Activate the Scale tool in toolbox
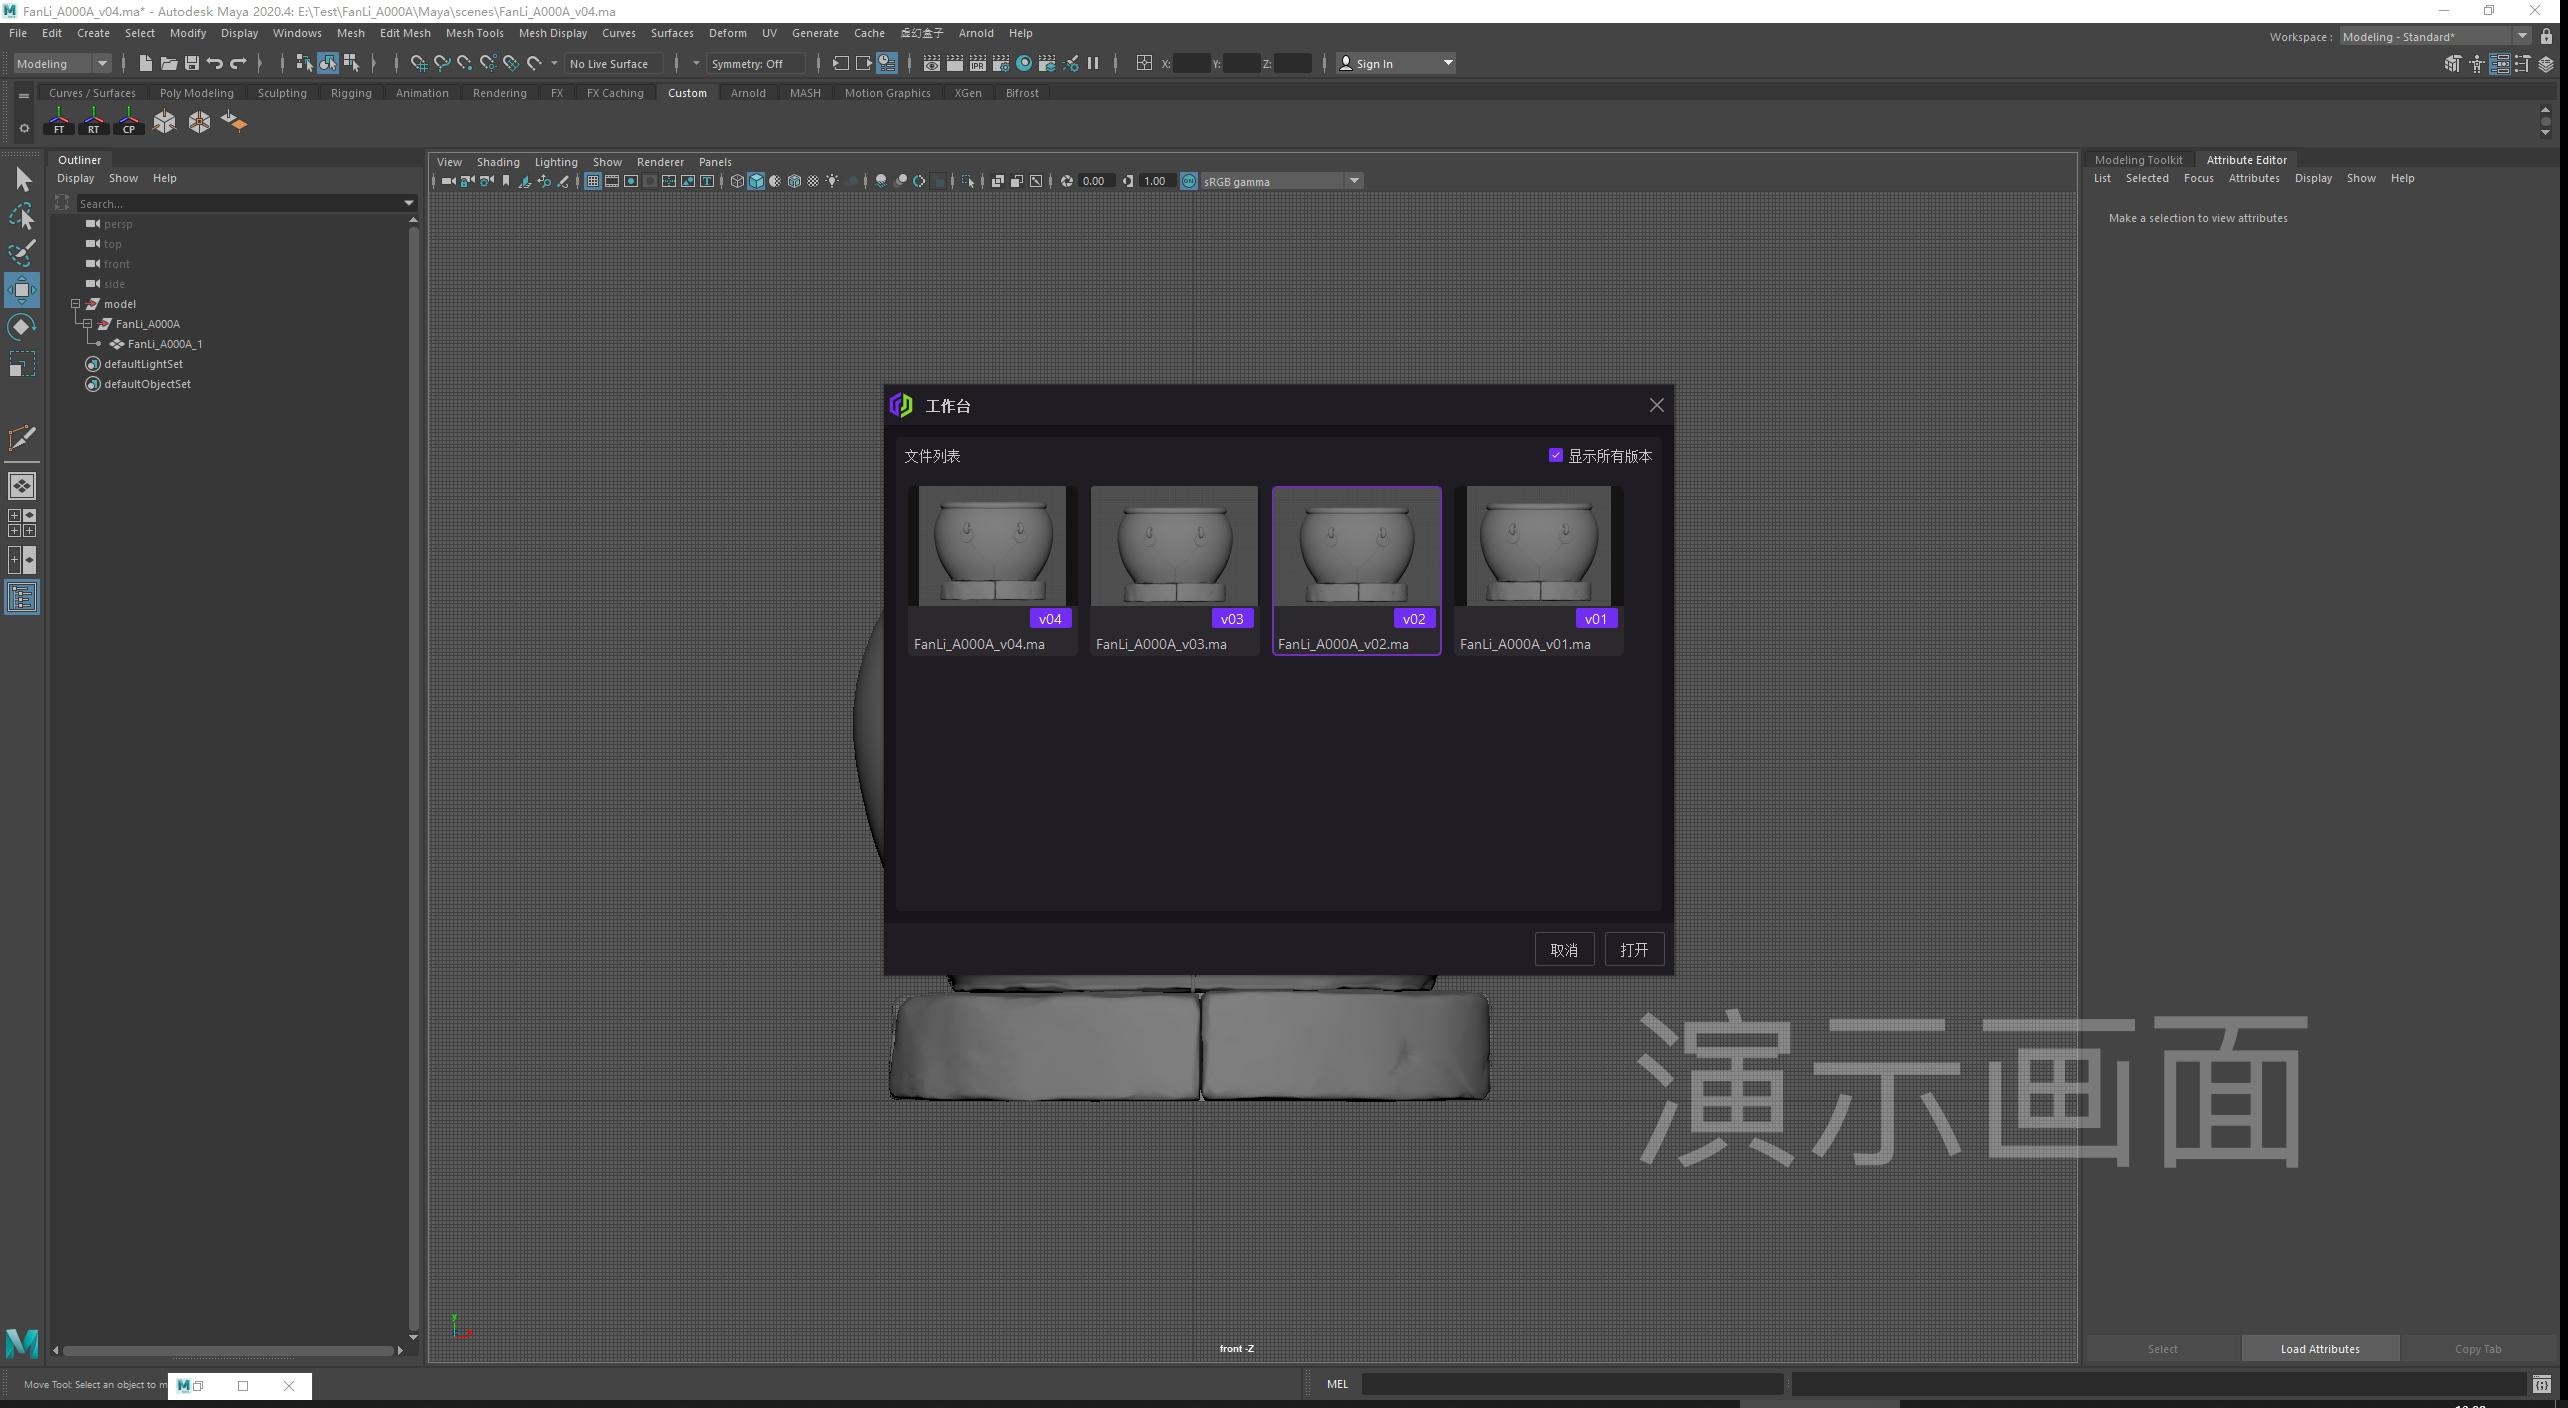Screen dimensions: 2568x1408 22,364
